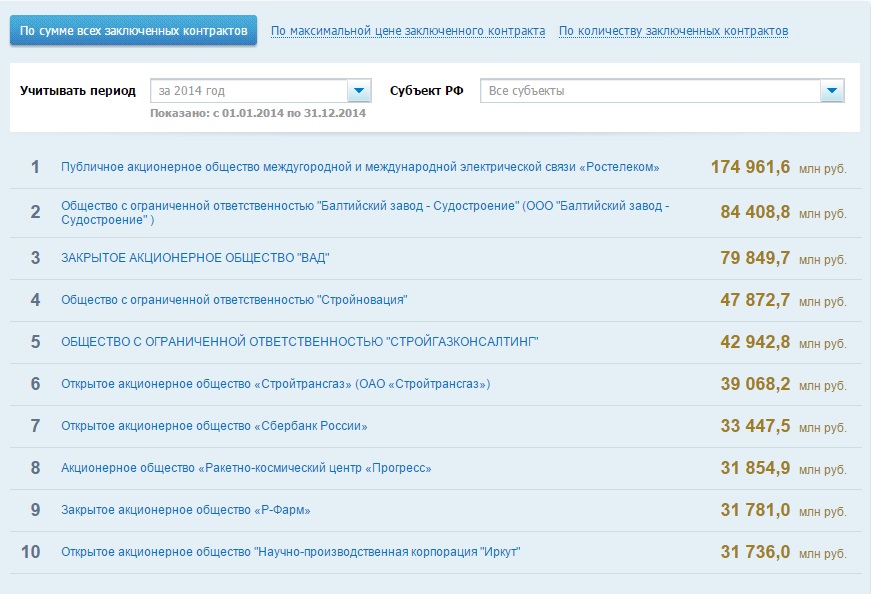Click the amount "31 781,0"

tap(755, 510)
